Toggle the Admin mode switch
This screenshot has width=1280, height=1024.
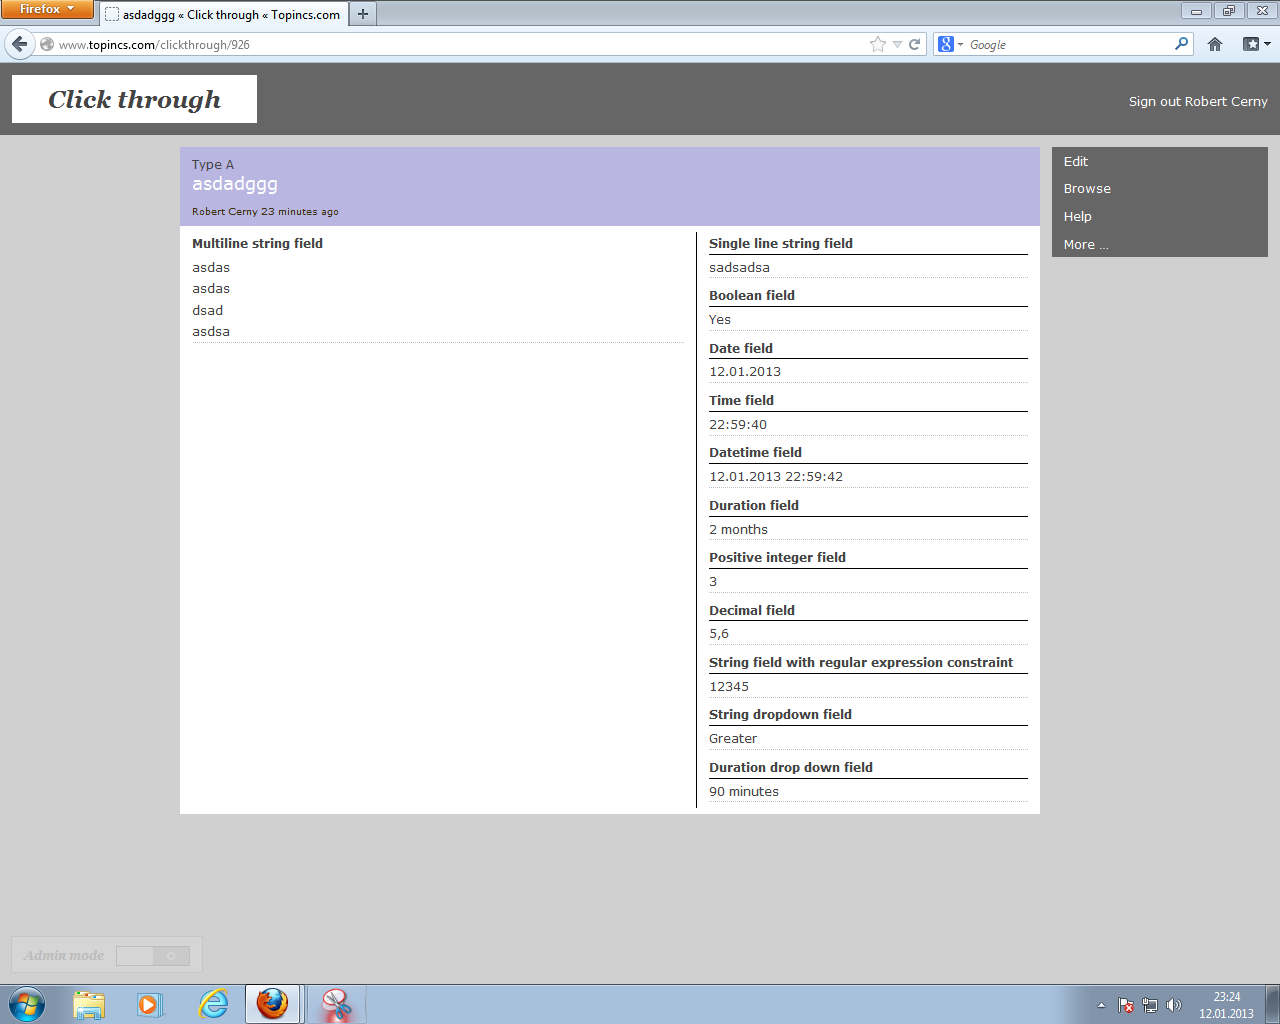click(152, 956)
